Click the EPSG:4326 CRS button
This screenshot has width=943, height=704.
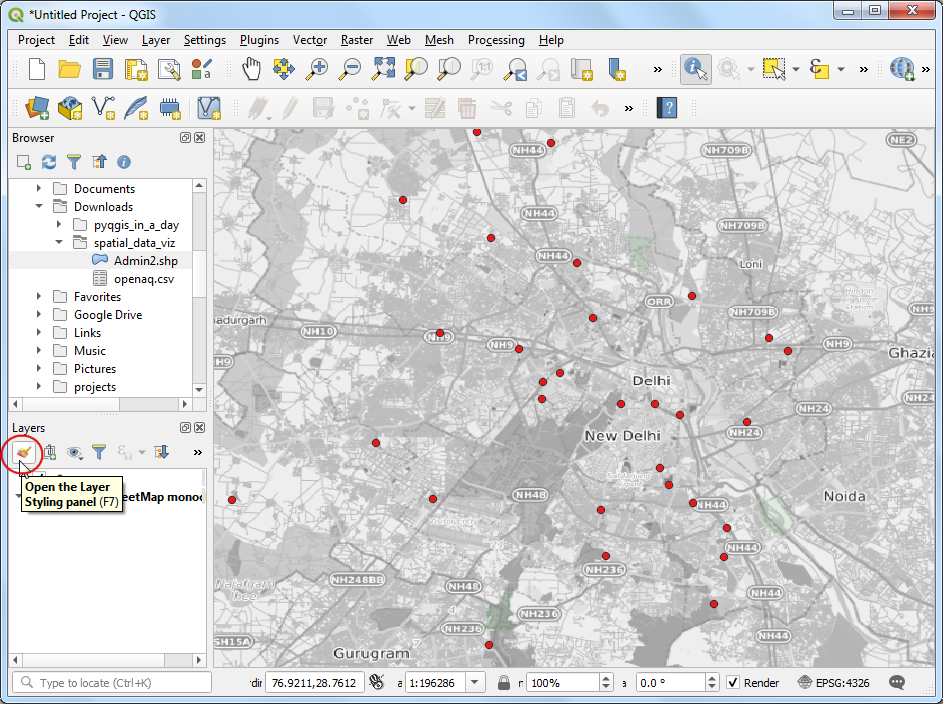pyautogui.click(x=837, y=683)
